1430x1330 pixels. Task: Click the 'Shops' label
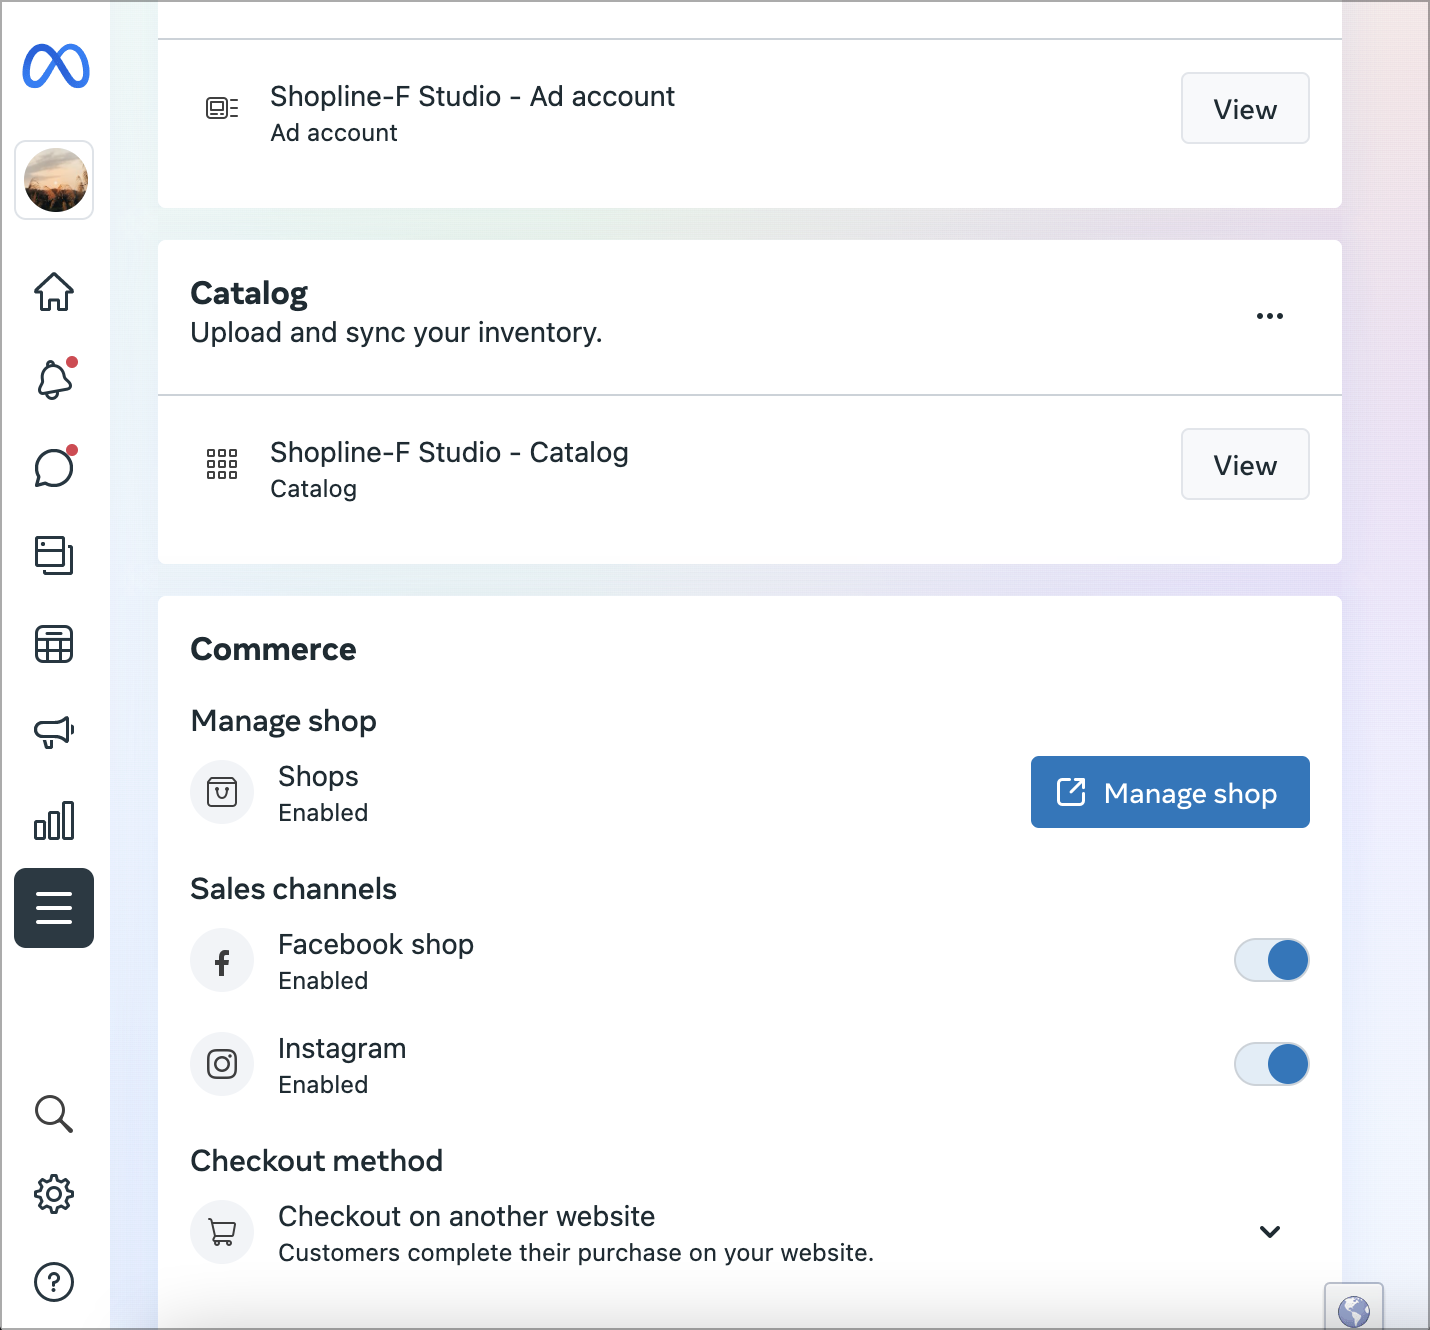pyautogui.click(x=318, y=776)
